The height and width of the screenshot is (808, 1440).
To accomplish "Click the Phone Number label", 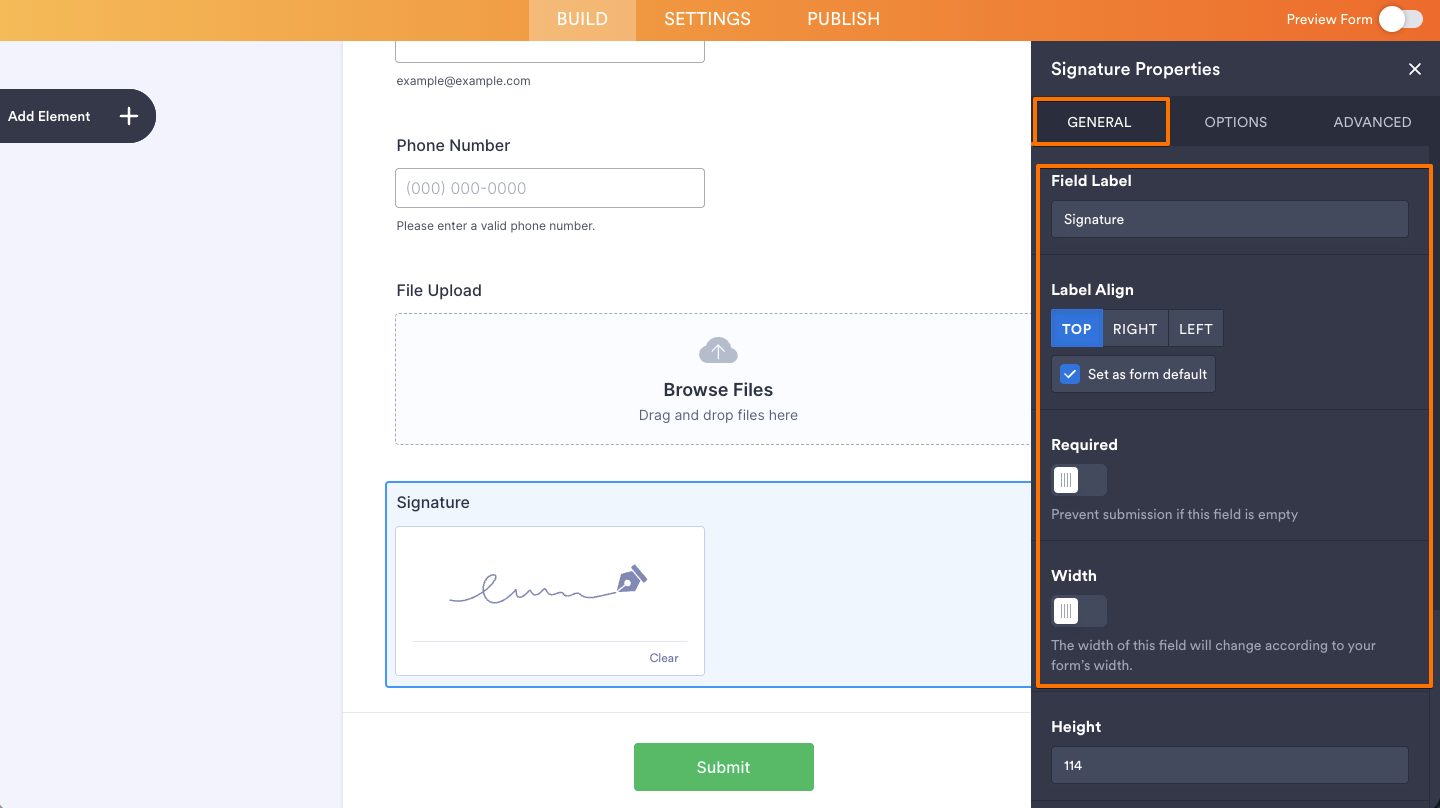I will click(x=453, y=145).
